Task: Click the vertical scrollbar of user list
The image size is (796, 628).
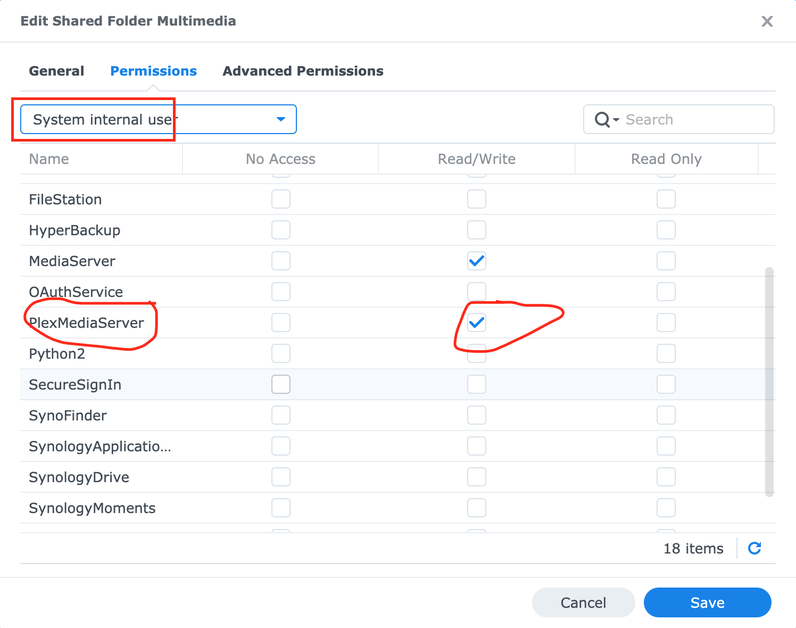Action: pos(769,380)
